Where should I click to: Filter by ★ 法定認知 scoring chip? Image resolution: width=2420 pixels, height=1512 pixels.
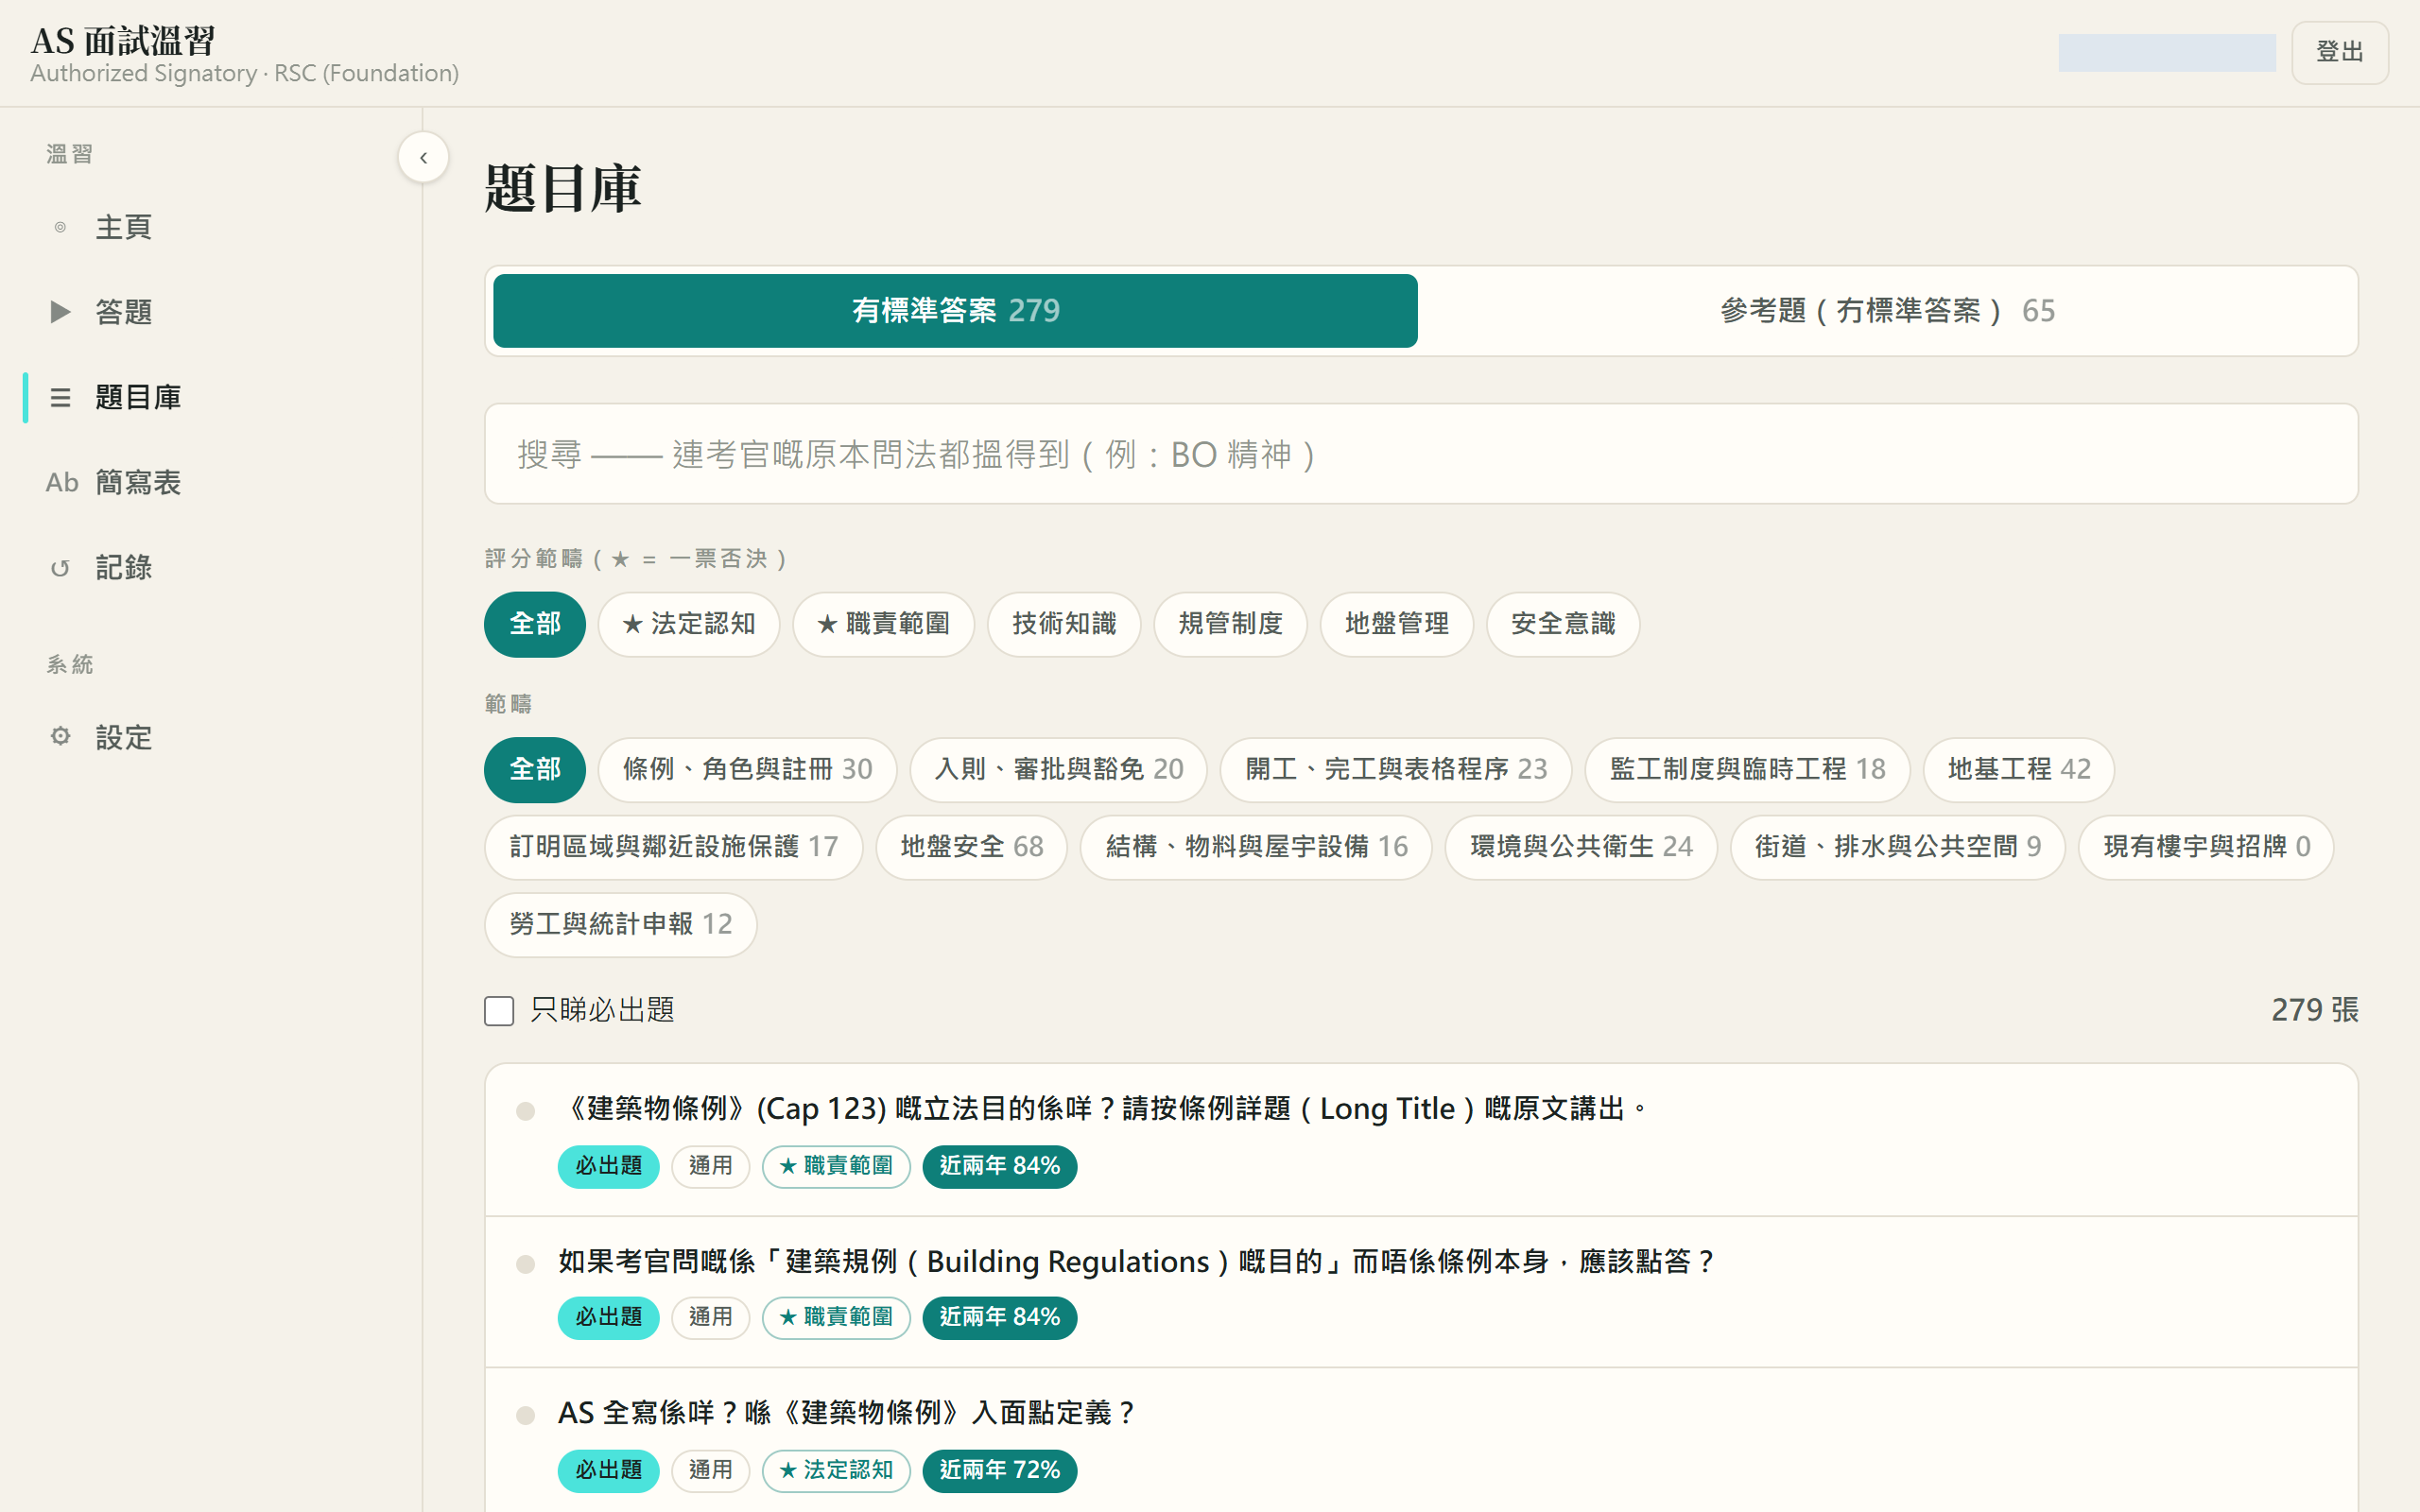click(689, 624)
